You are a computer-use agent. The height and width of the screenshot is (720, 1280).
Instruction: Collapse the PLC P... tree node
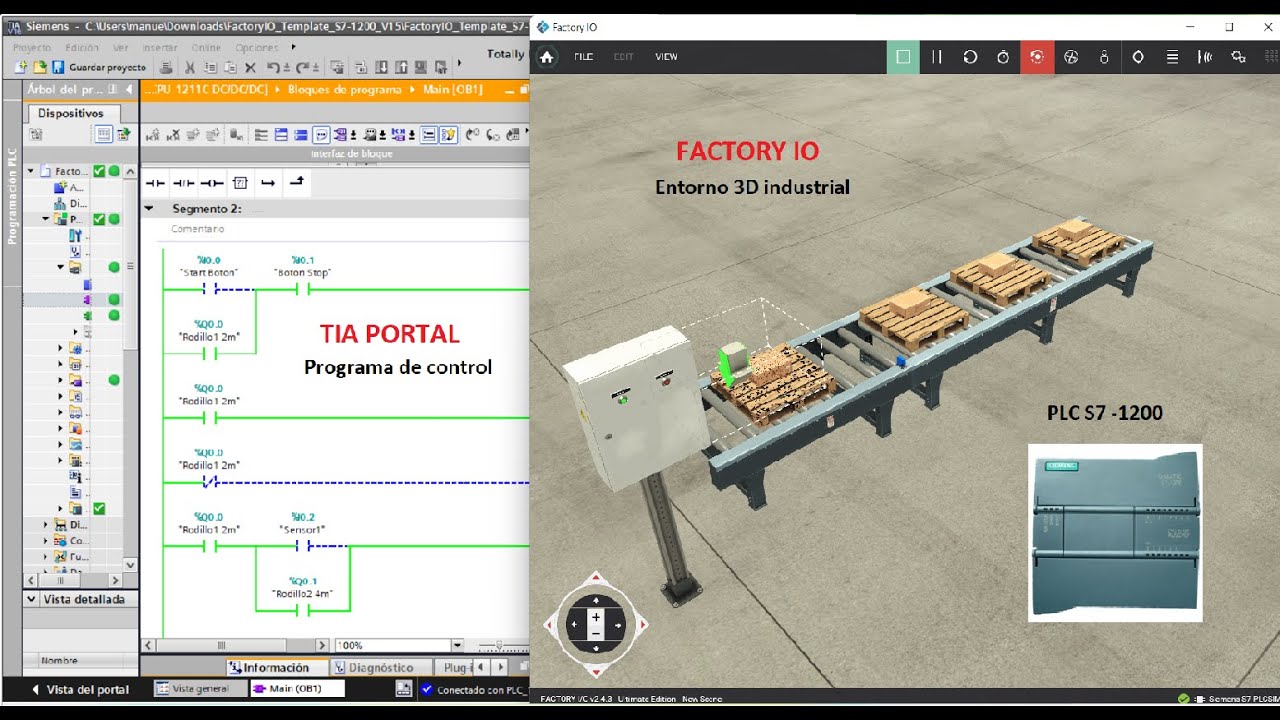click(x=45, y=219)
